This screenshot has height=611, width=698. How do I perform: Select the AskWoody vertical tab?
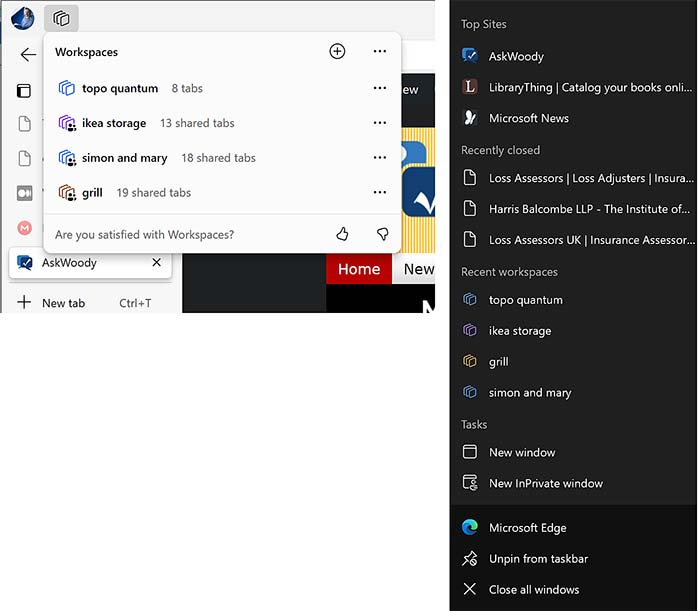point(90,263)
